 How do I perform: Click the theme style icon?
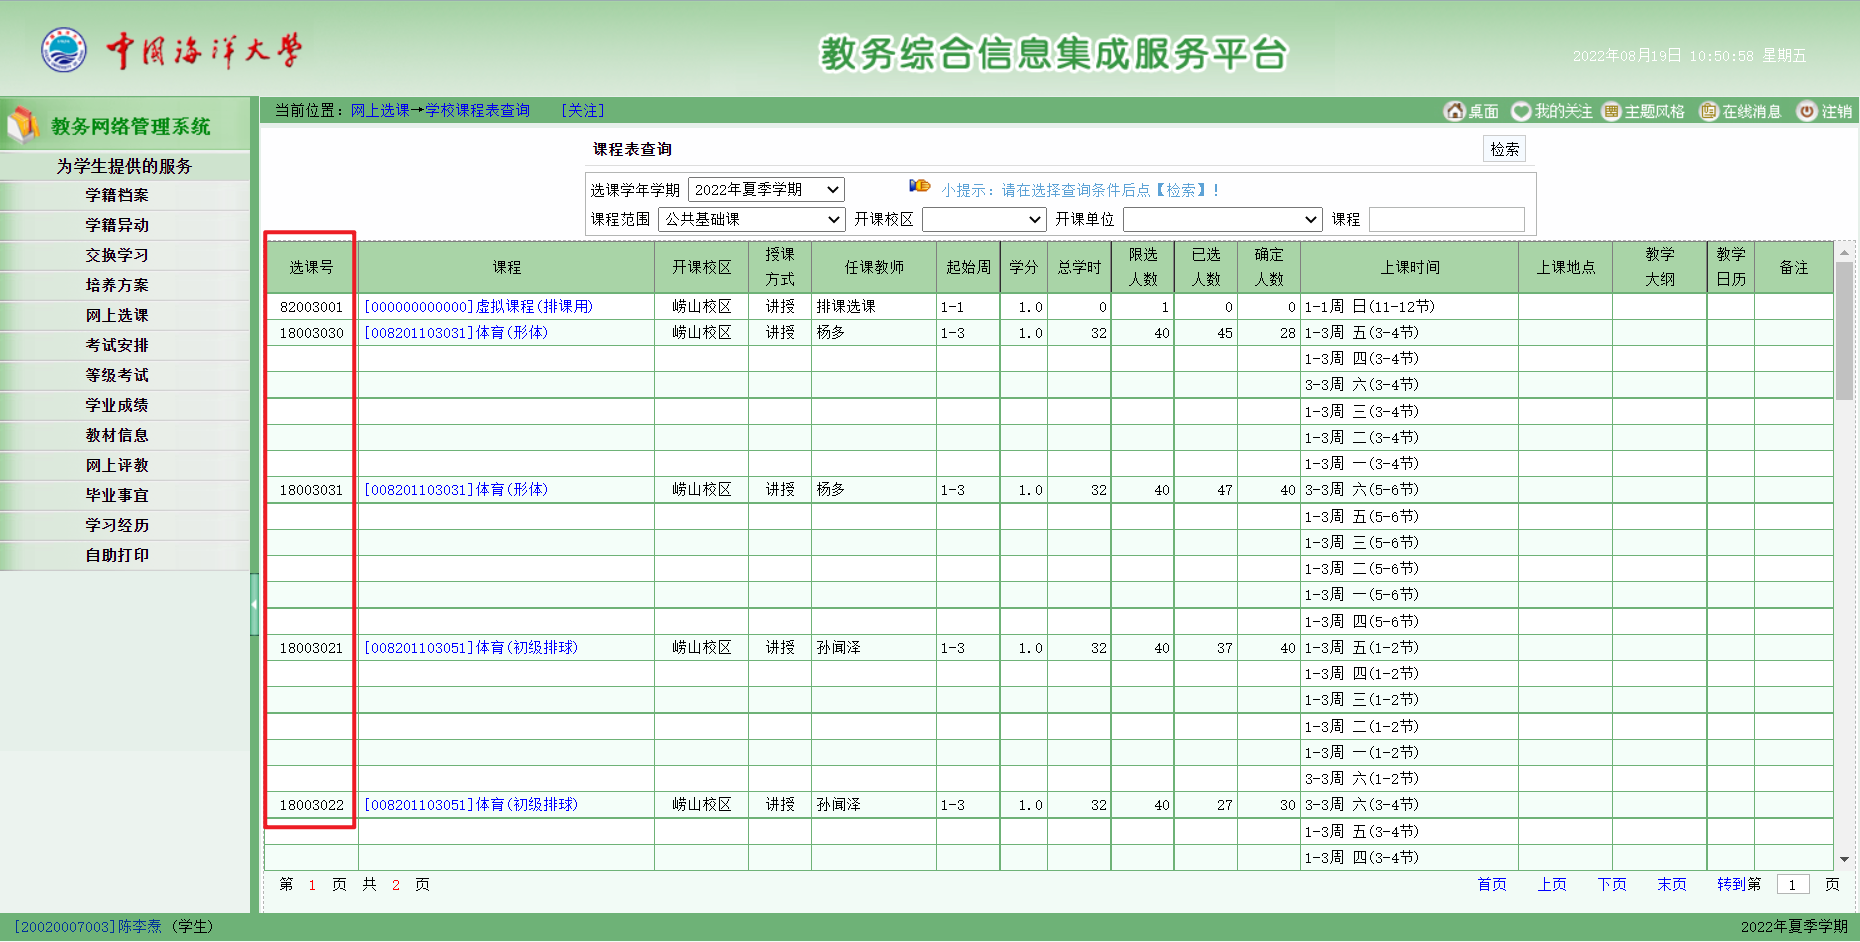pyautogui.click(x=1611, y=111)
